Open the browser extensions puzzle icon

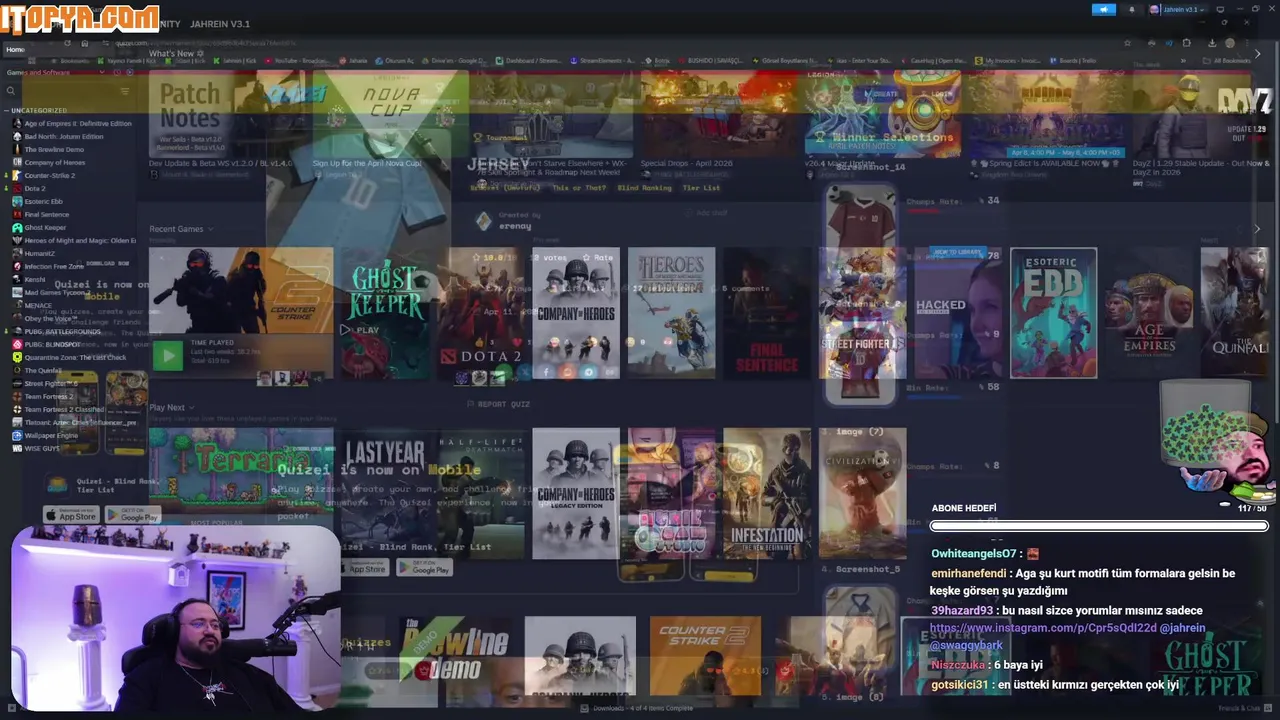pyautogui.click(x=1186, y=43)
